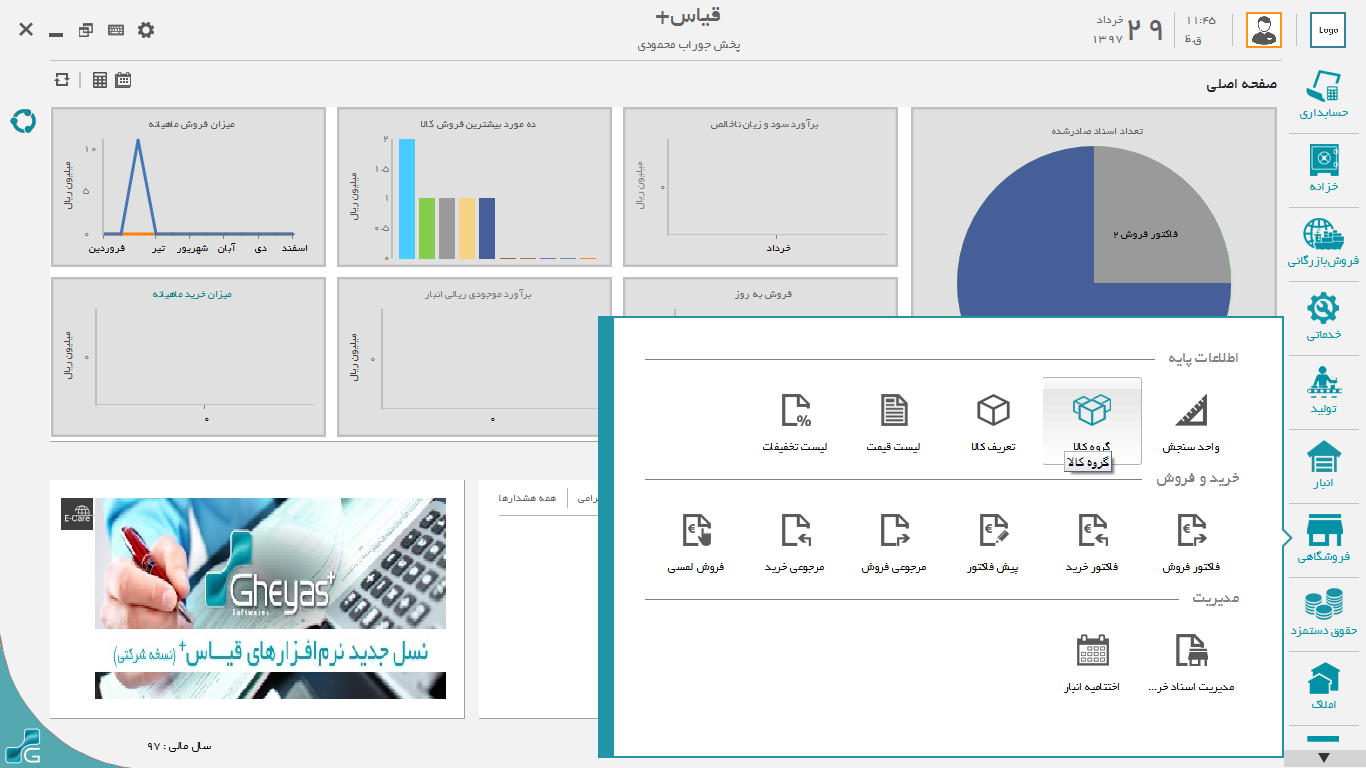1366x768 pixels.
Task: Click the صفحه اصلی page heading
Action: [1241, 85]
